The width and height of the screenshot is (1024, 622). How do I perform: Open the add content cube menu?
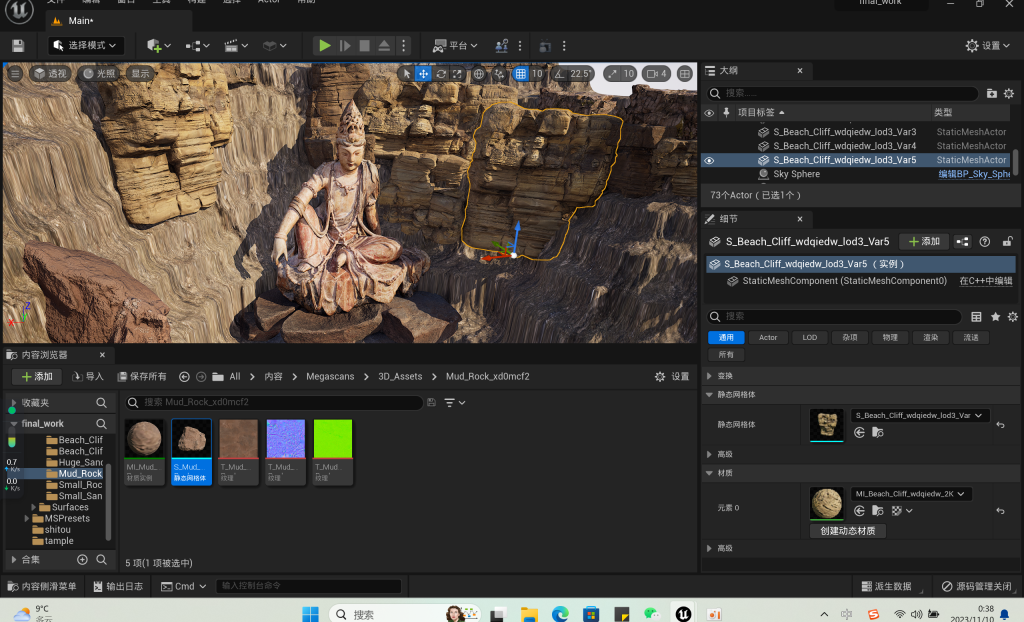(x=159, y=46)
